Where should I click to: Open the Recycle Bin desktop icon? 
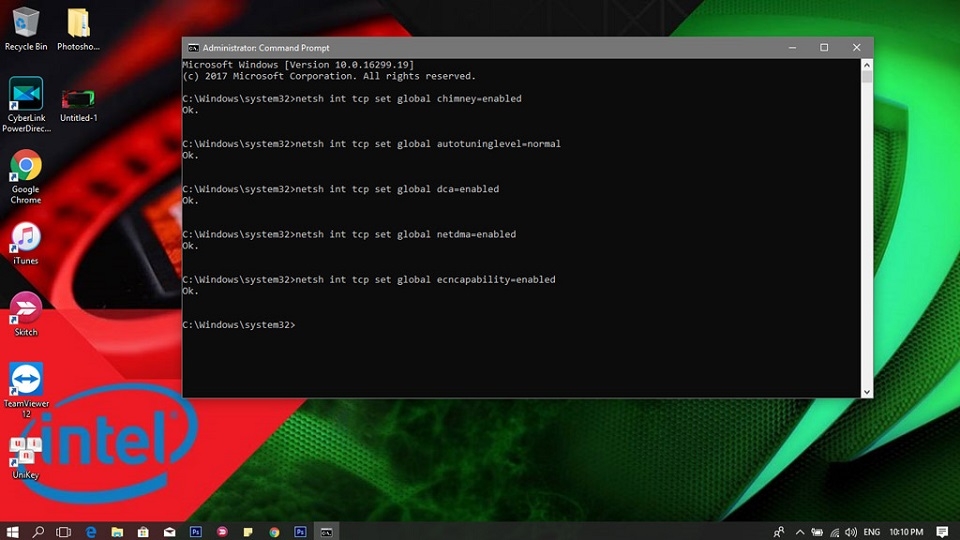click(x=26, y=29)
